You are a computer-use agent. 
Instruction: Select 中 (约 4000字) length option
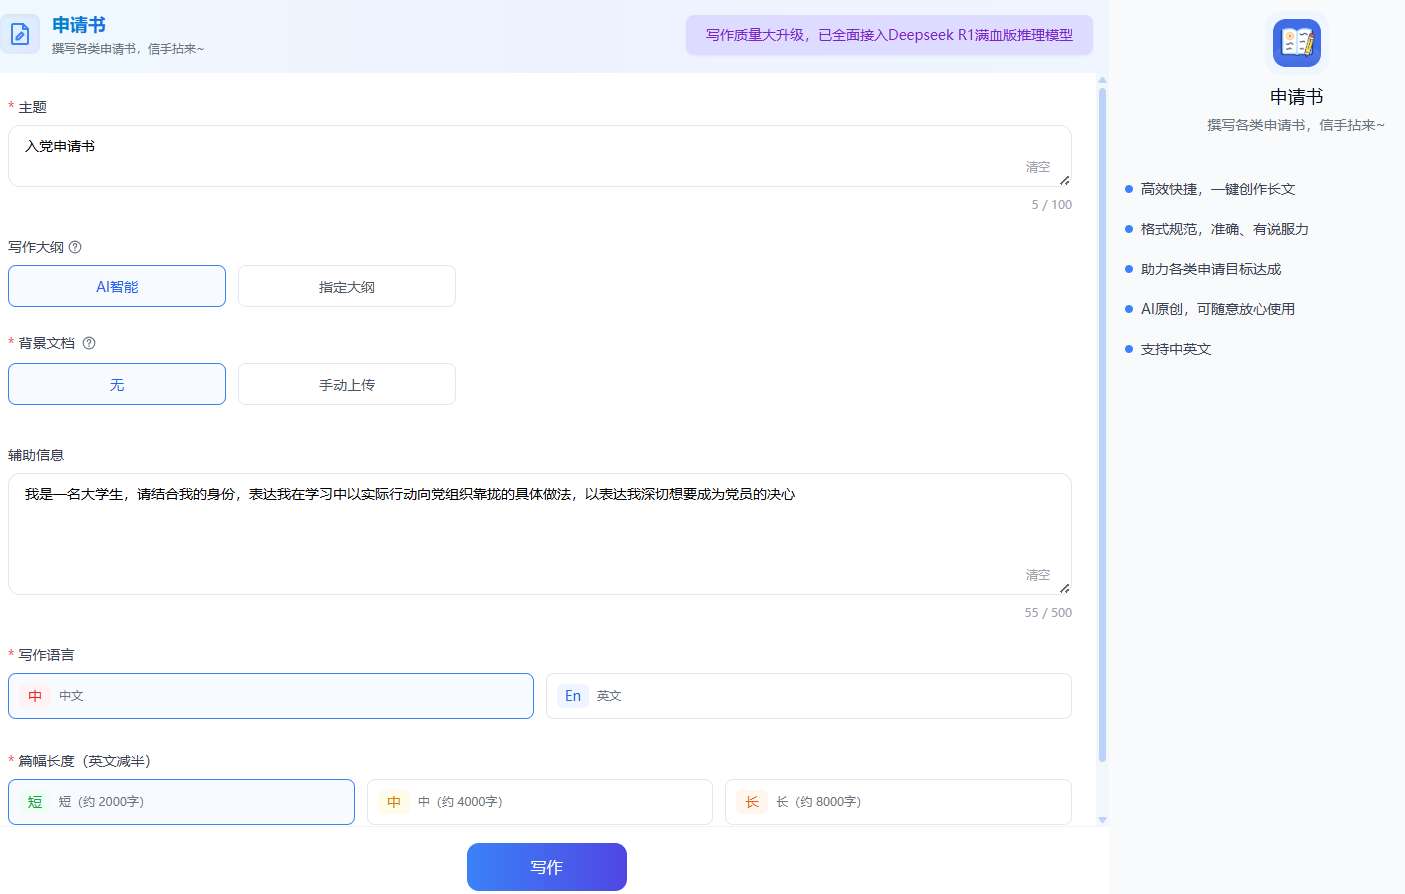540,802
